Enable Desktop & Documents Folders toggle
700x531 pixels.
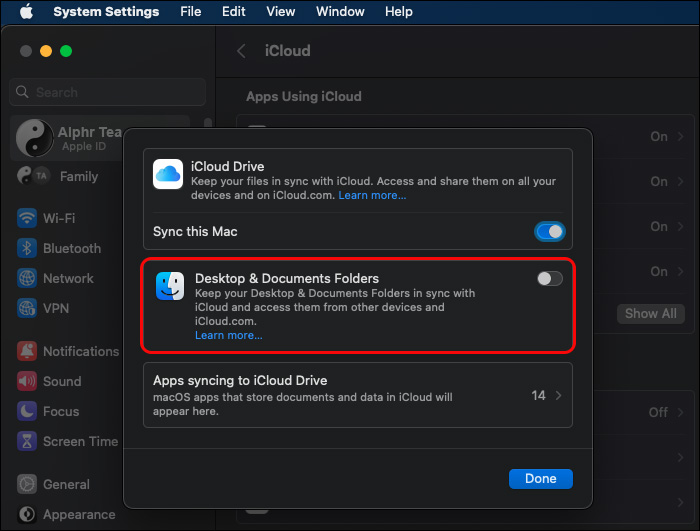(x=550, y=279)
